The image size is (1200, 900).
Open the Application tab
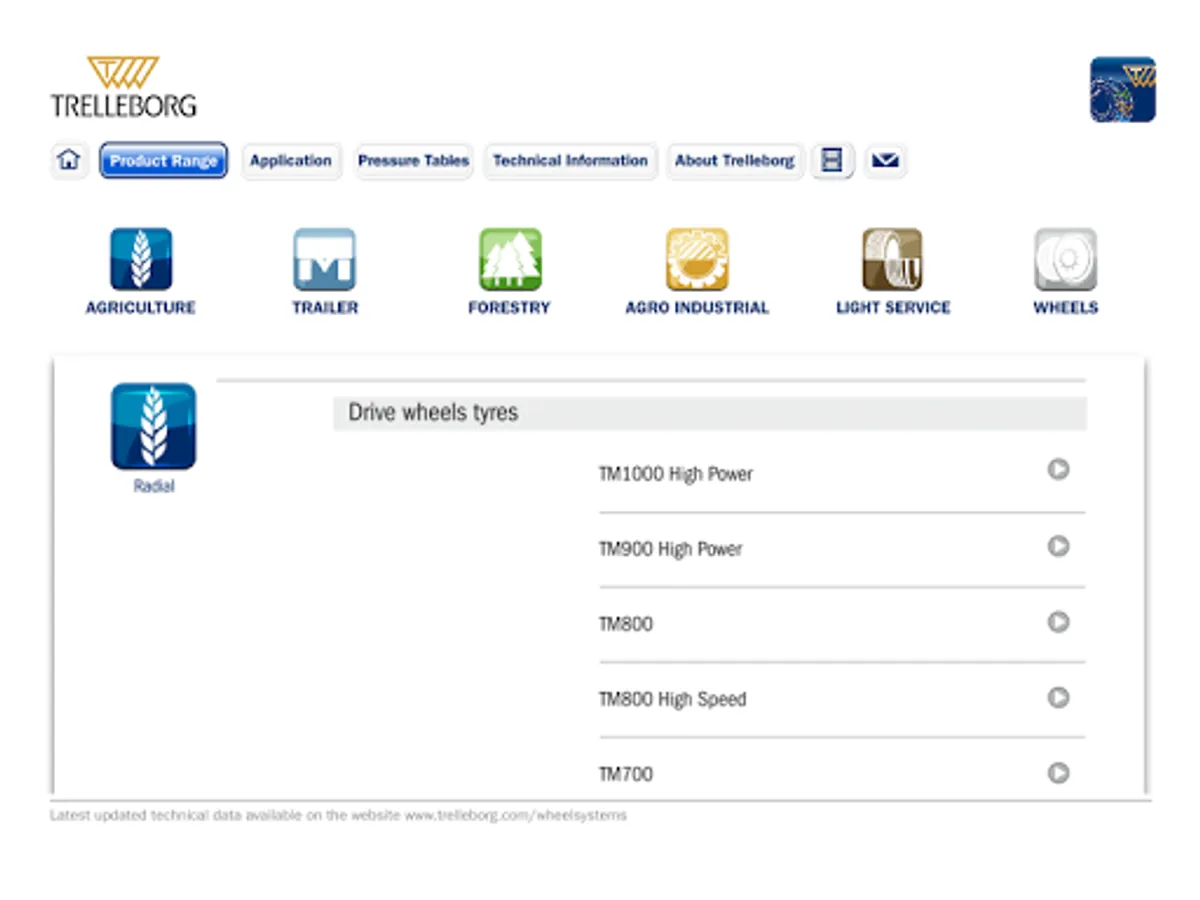coord(291,160)
